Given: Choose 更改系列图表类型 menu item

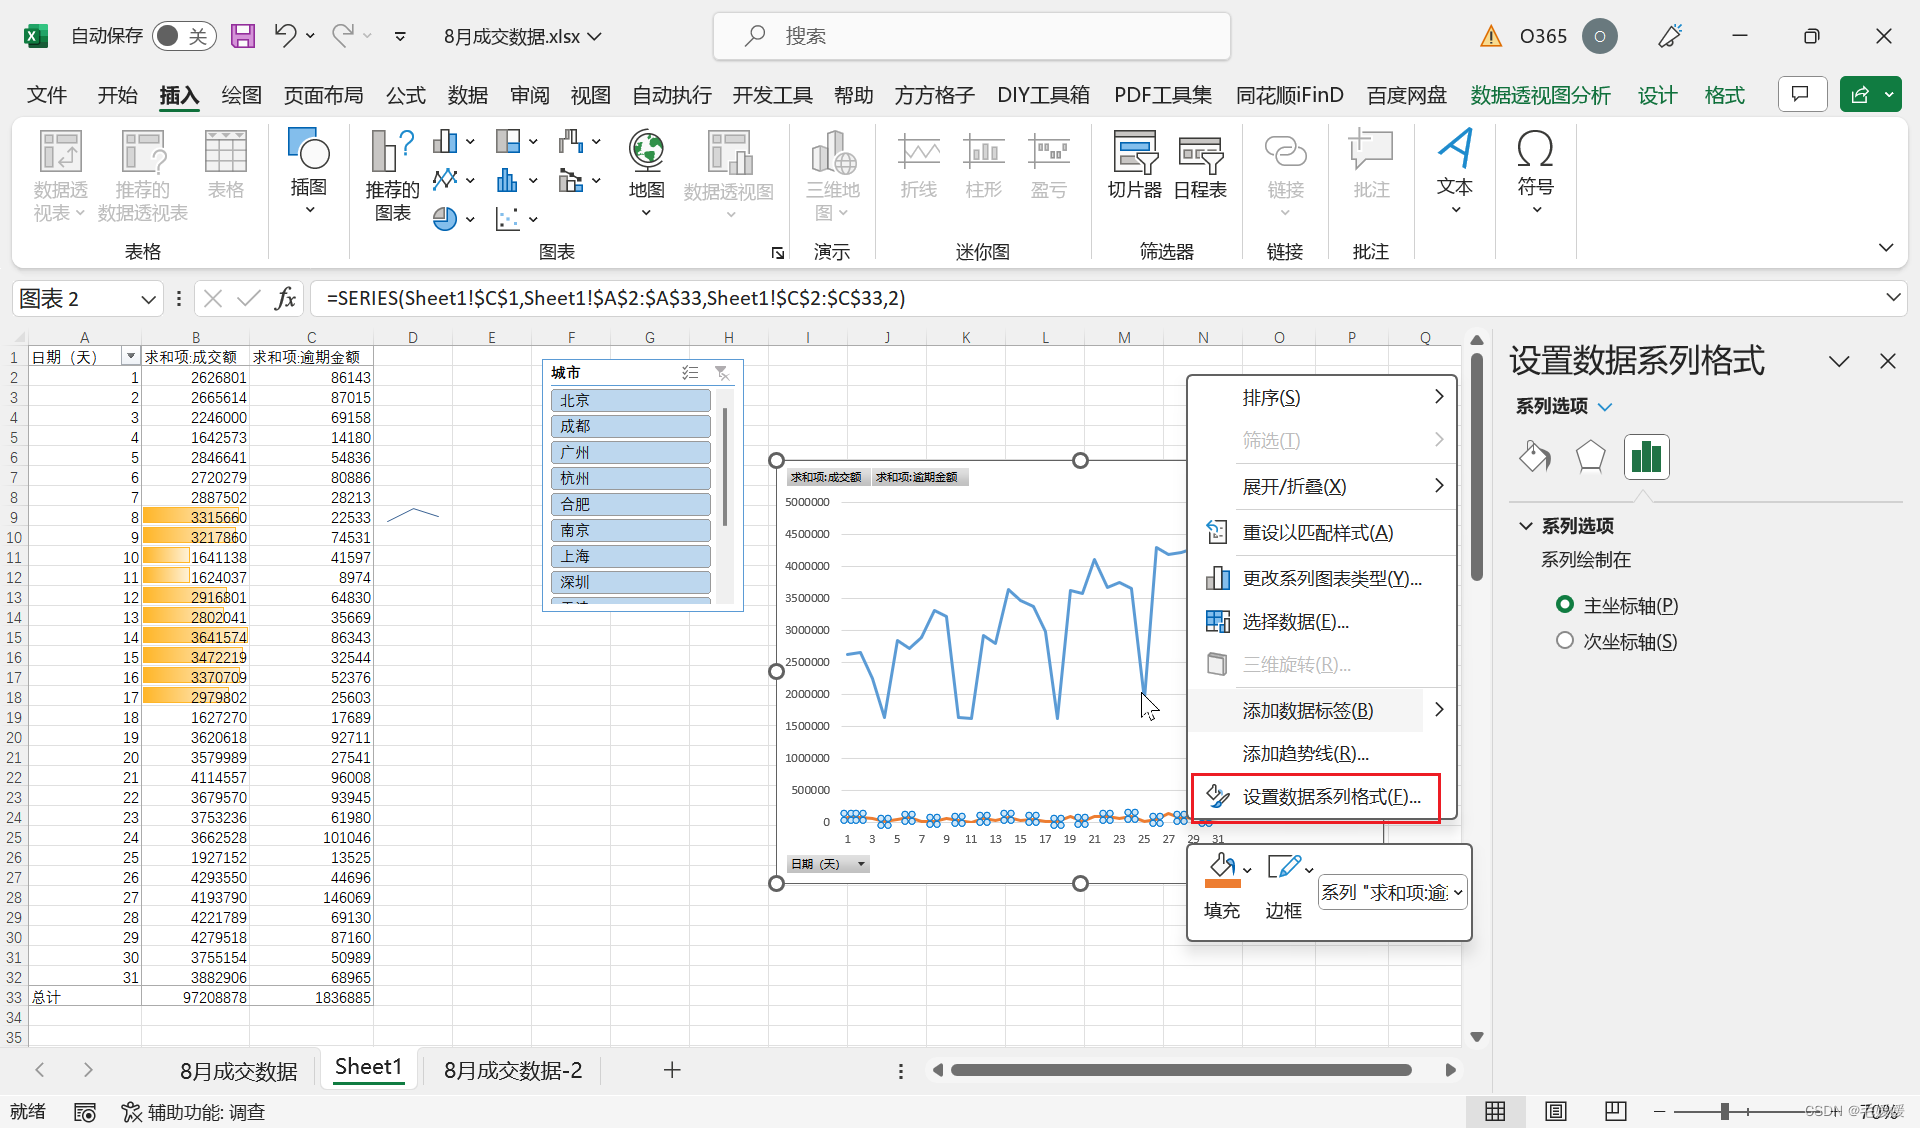Looking at the screenshot, I should pos(1322,578).
